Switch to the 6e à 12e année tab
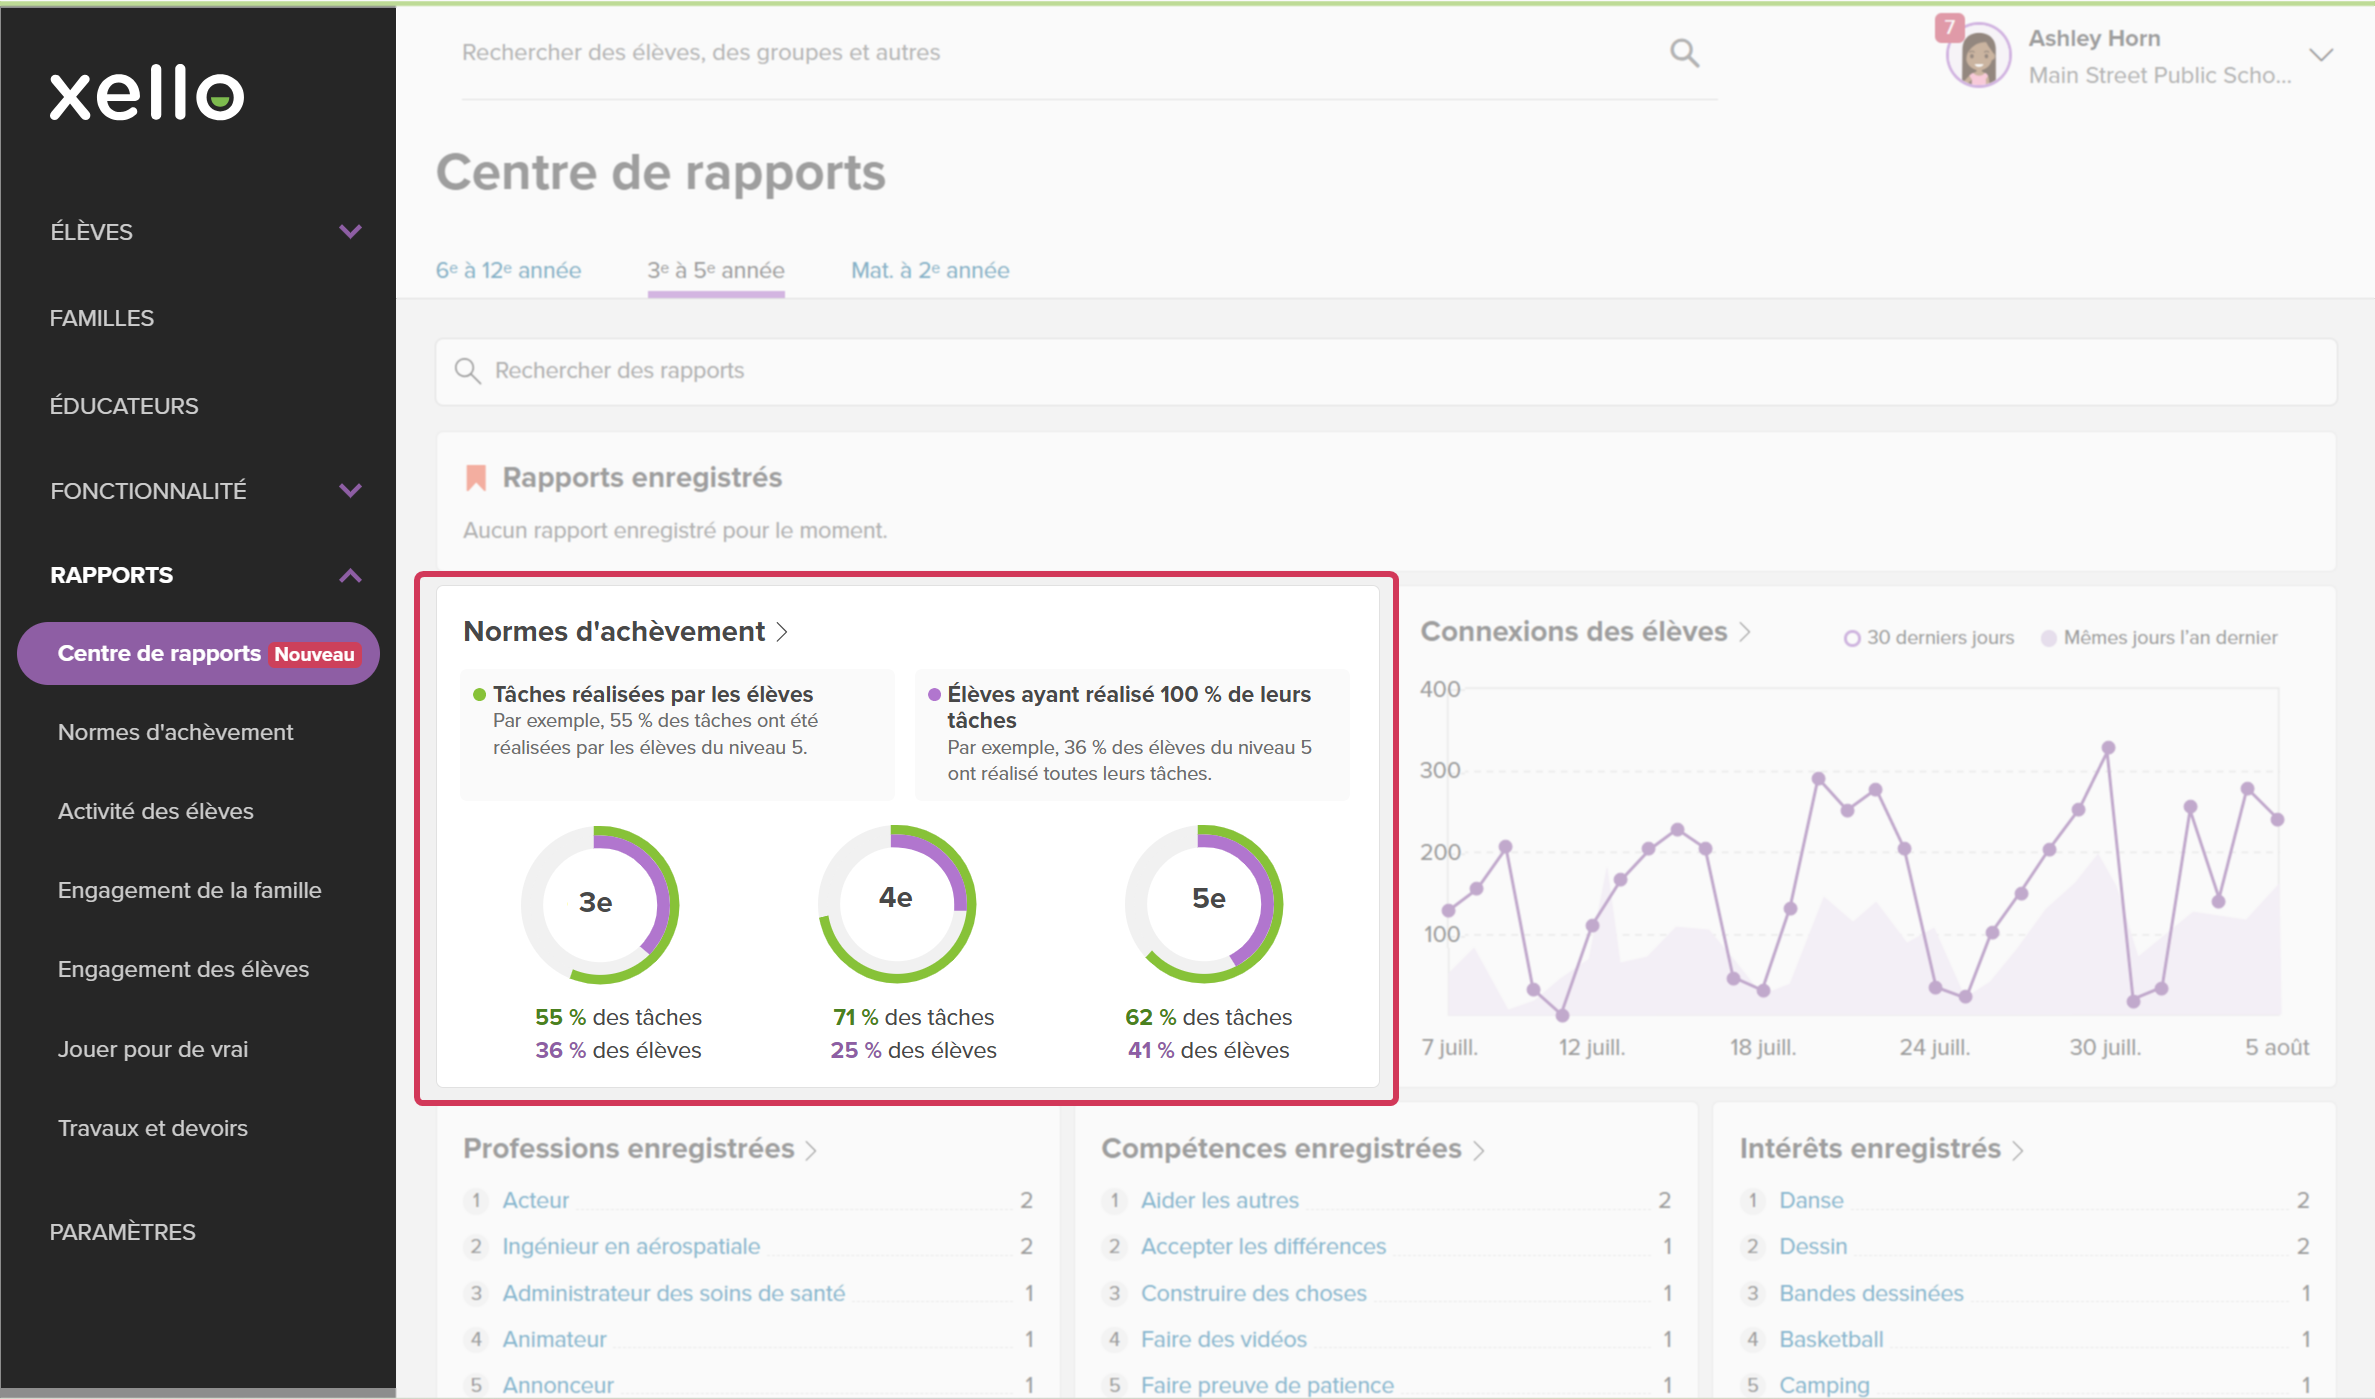The image size is (2375, 1399). 508,270
